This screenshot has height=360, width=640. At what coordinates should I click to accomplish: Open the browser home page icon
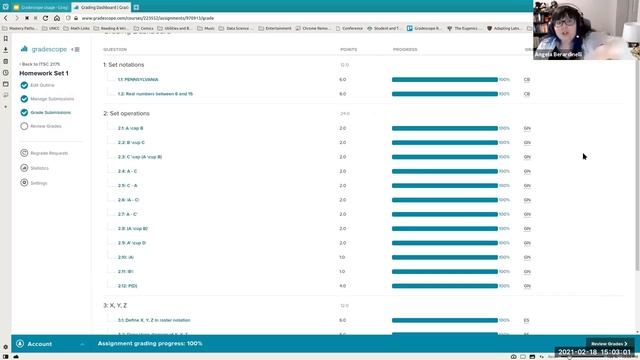(57, 18)
